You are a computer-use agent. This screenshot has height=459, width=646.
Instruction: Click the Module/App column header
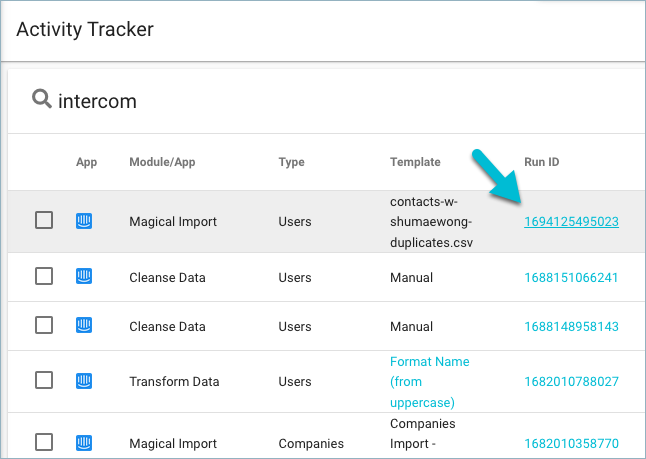coord(162,162)
